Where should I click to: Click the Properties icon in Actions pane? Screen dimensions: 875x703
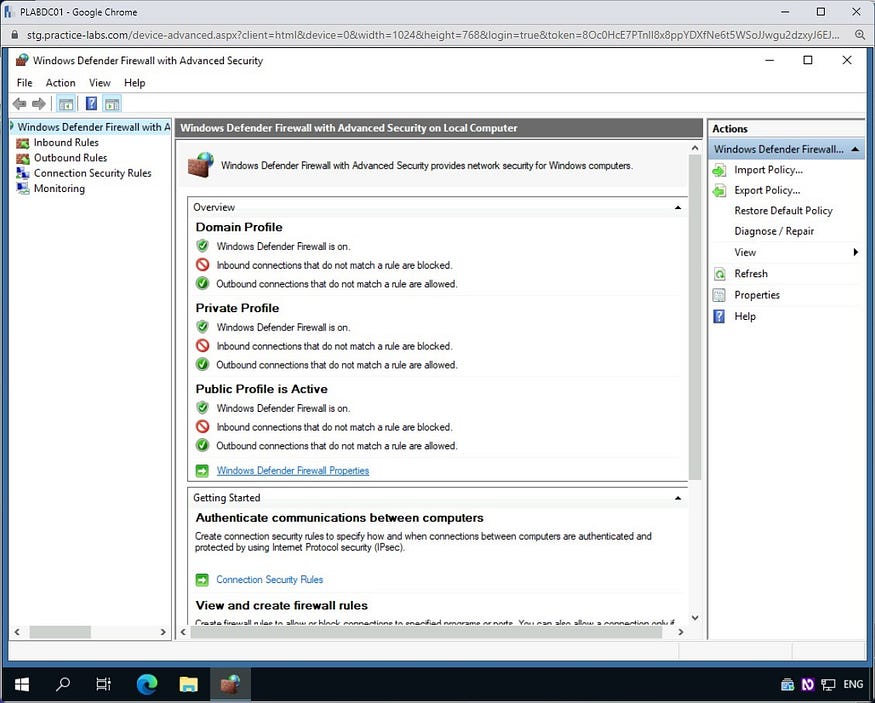(719, 295)
